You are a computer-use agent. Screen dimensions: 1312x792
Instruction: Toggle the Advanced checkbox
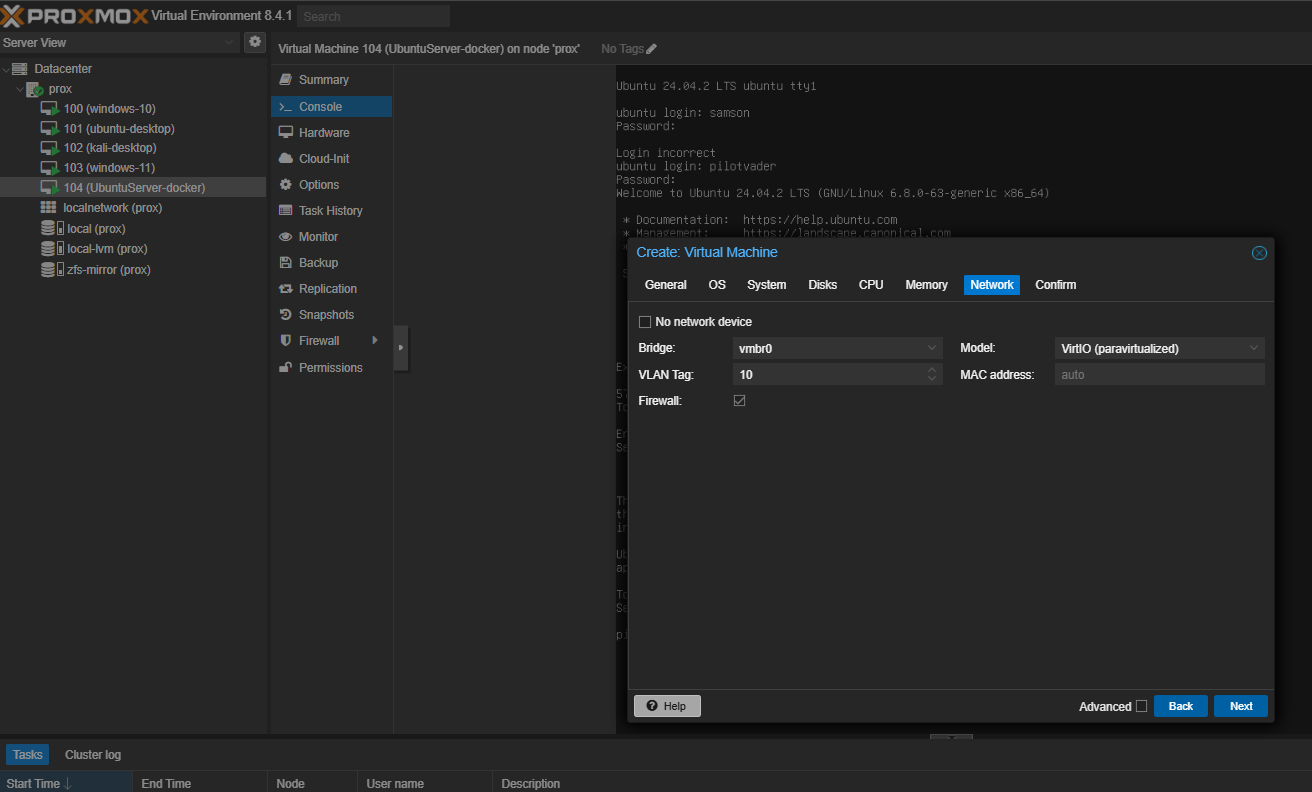(x=1141, y=706)
